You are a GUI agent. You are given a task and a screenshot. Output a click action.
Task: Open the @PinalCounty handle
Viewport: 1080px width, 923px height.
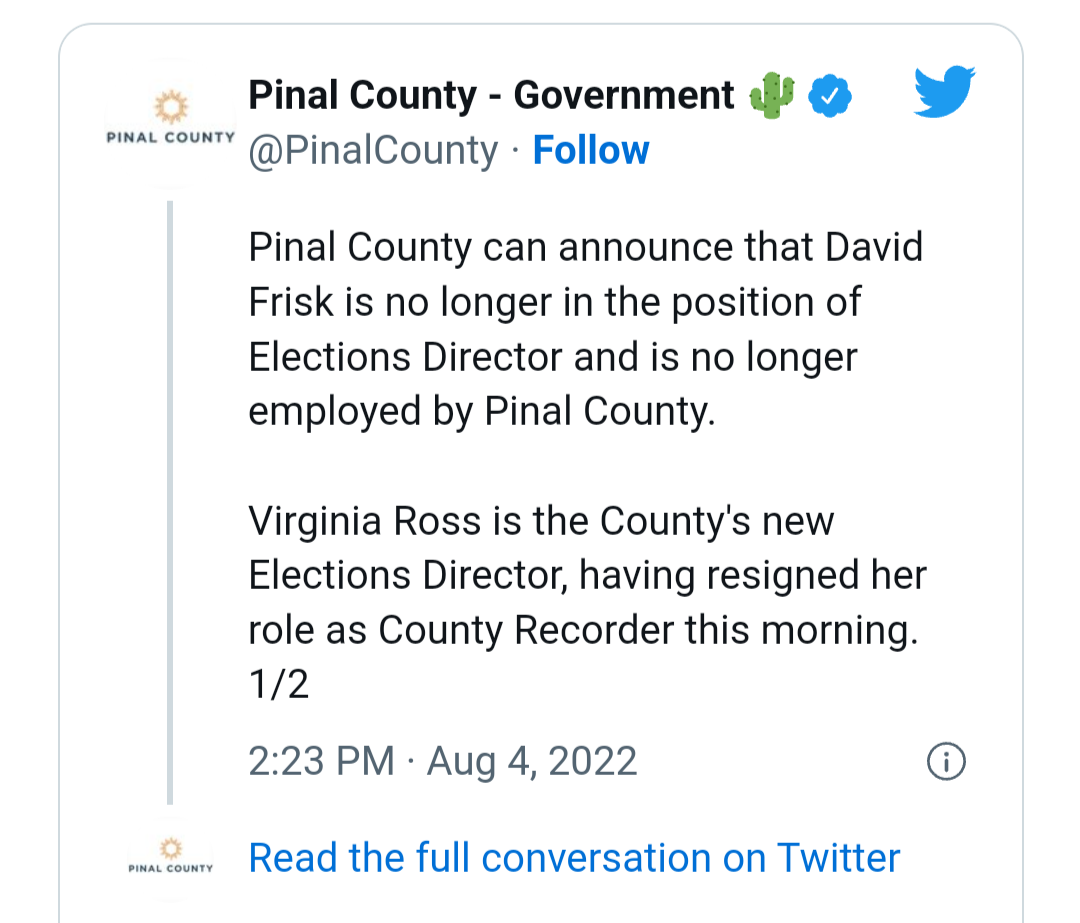pyautogui.click(x=373, y=151)
